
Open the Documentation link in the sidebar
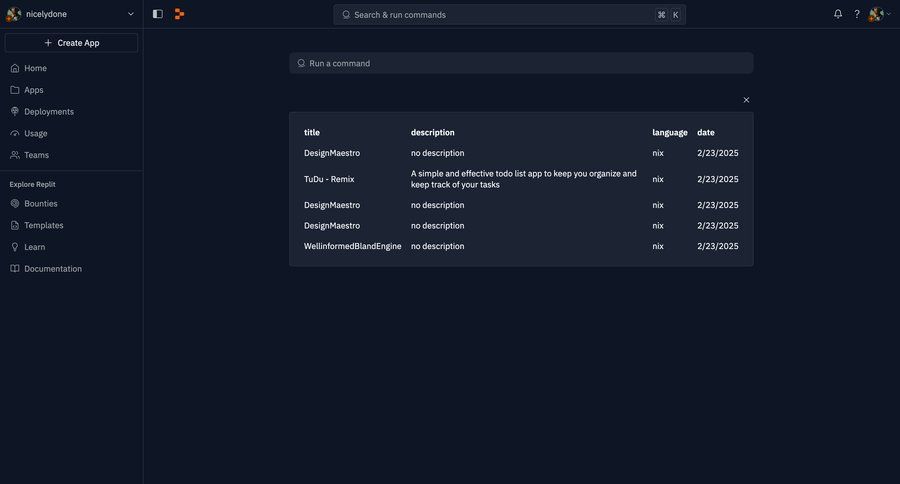click(x=52, y=269)
